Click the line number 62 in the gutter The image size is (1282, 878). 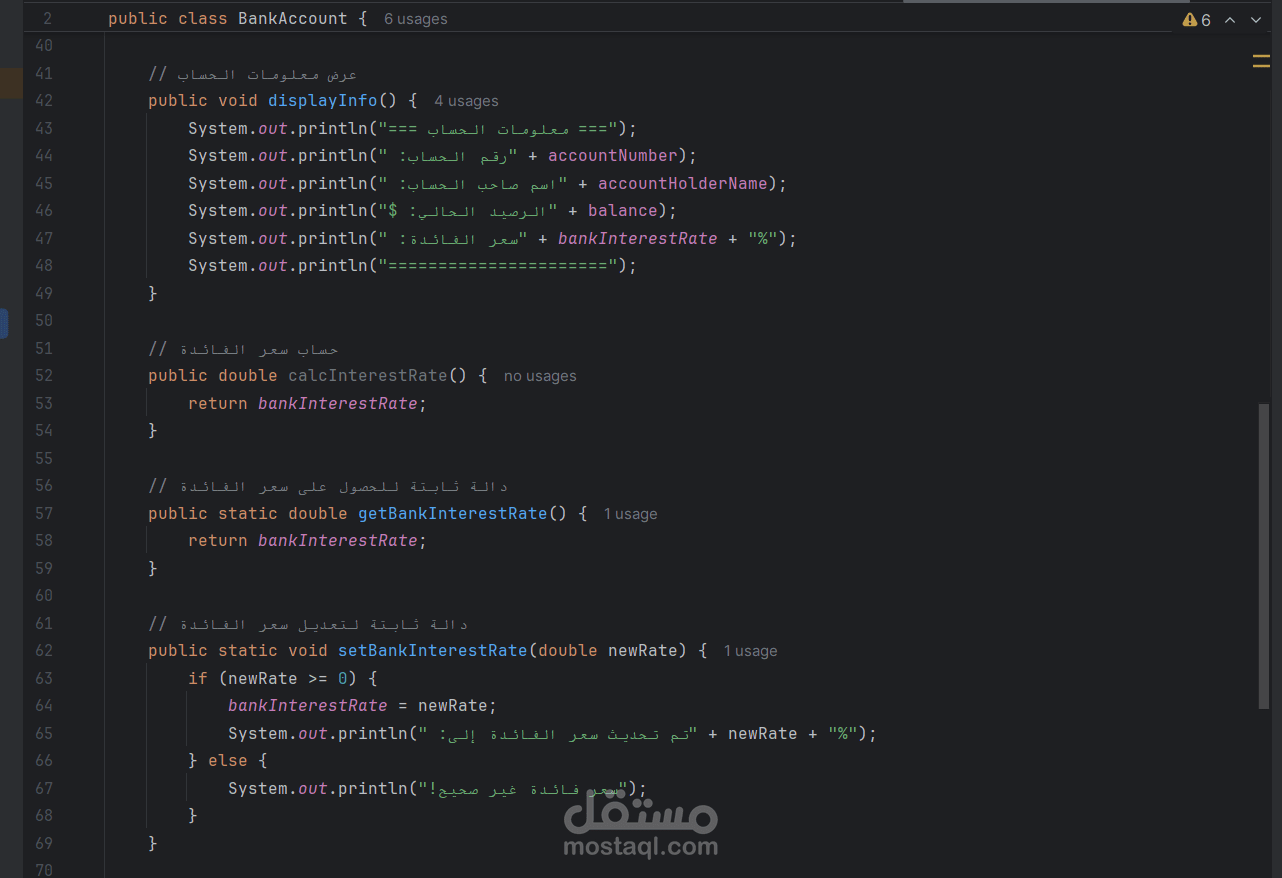click(43, 651)
